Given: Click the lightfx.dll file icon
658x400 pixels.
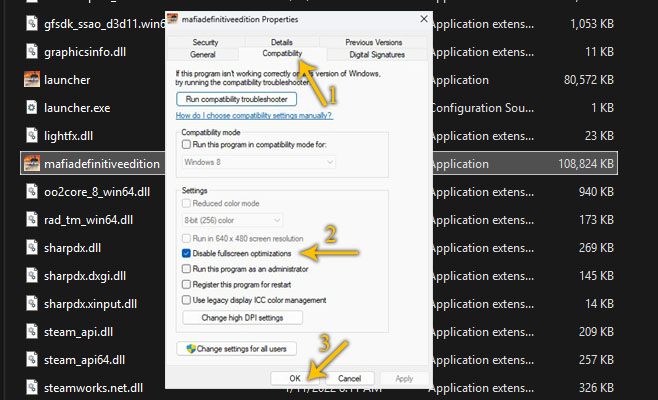Looking at the screenshot, I should coord(32,136).
